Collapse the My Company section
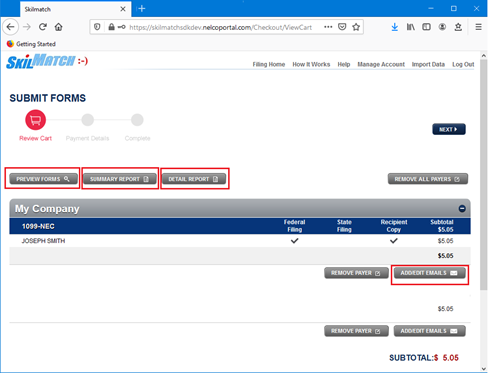The height and width of the screenshot is (373, 488). pos(462,209)
